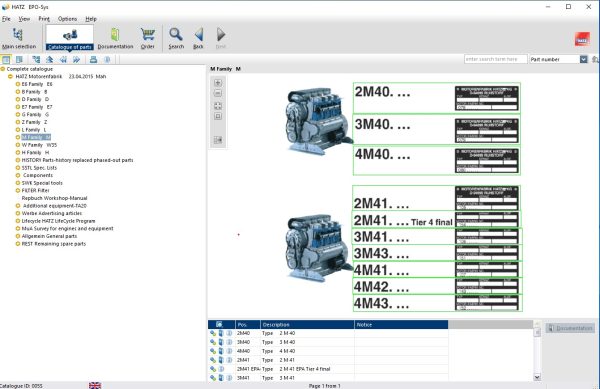The width and height of the screenshot is (600, 389).
Task: Expand the E6 Family tree node
Action: click(18, 84)
